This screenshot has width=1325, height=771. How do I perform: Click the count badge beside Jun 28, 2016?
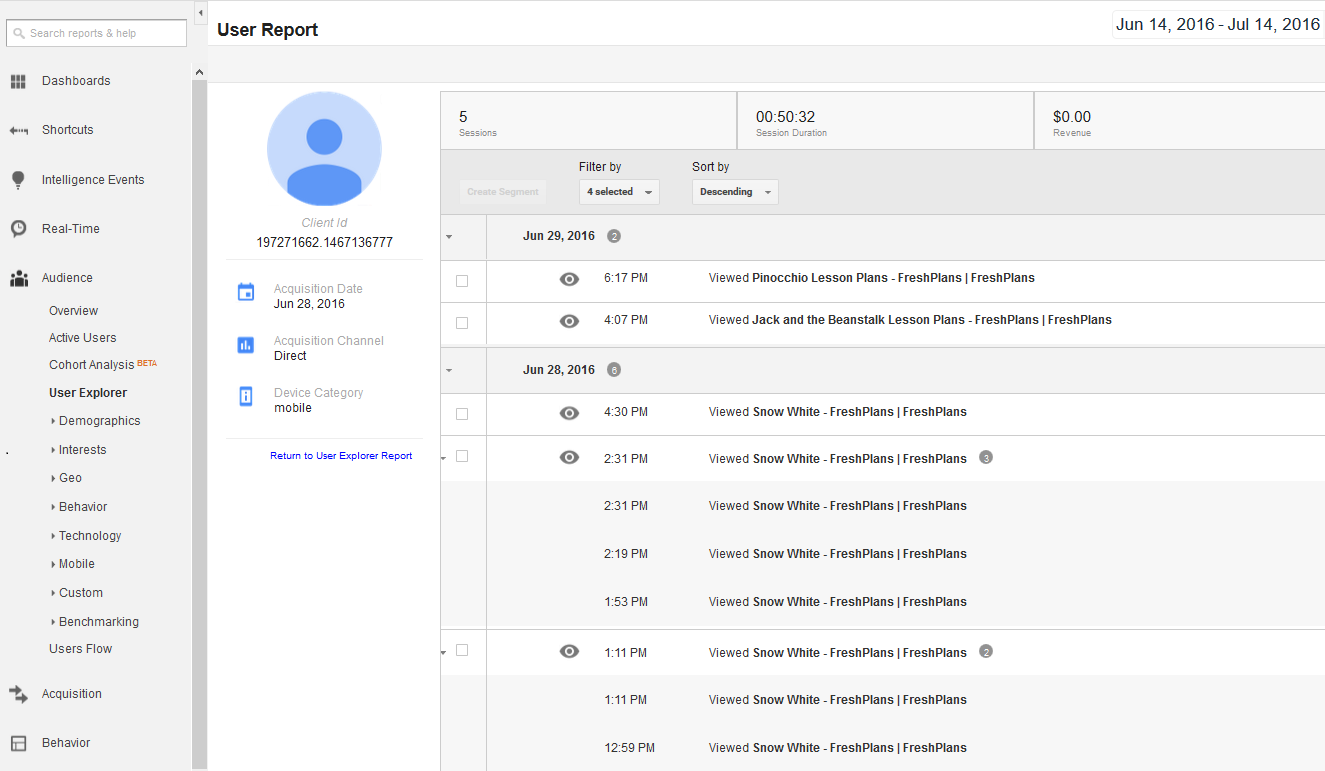[614, 370]
